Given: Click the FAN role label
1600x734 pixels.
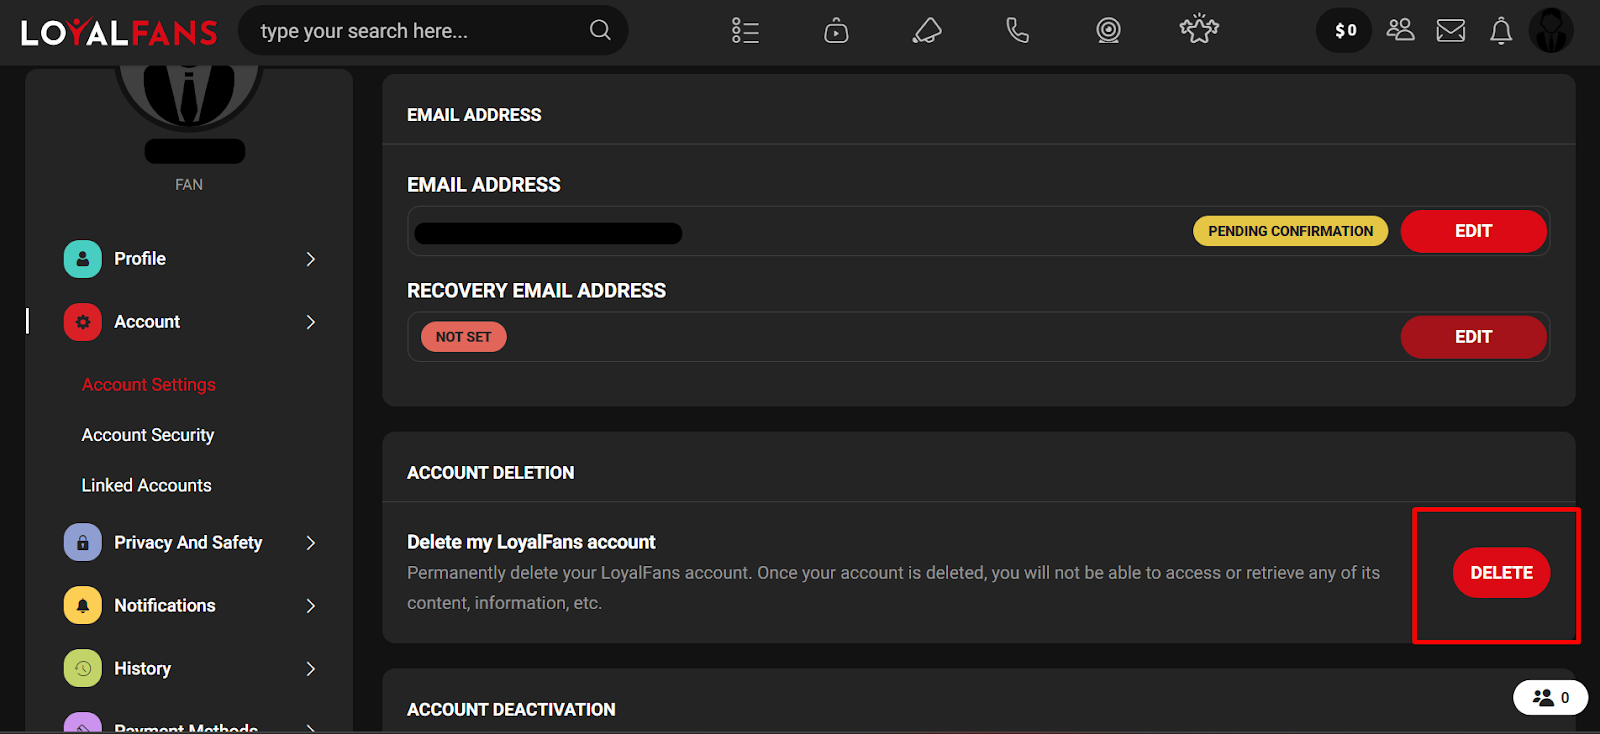Looking at the screenshot, I should point(189,185).
